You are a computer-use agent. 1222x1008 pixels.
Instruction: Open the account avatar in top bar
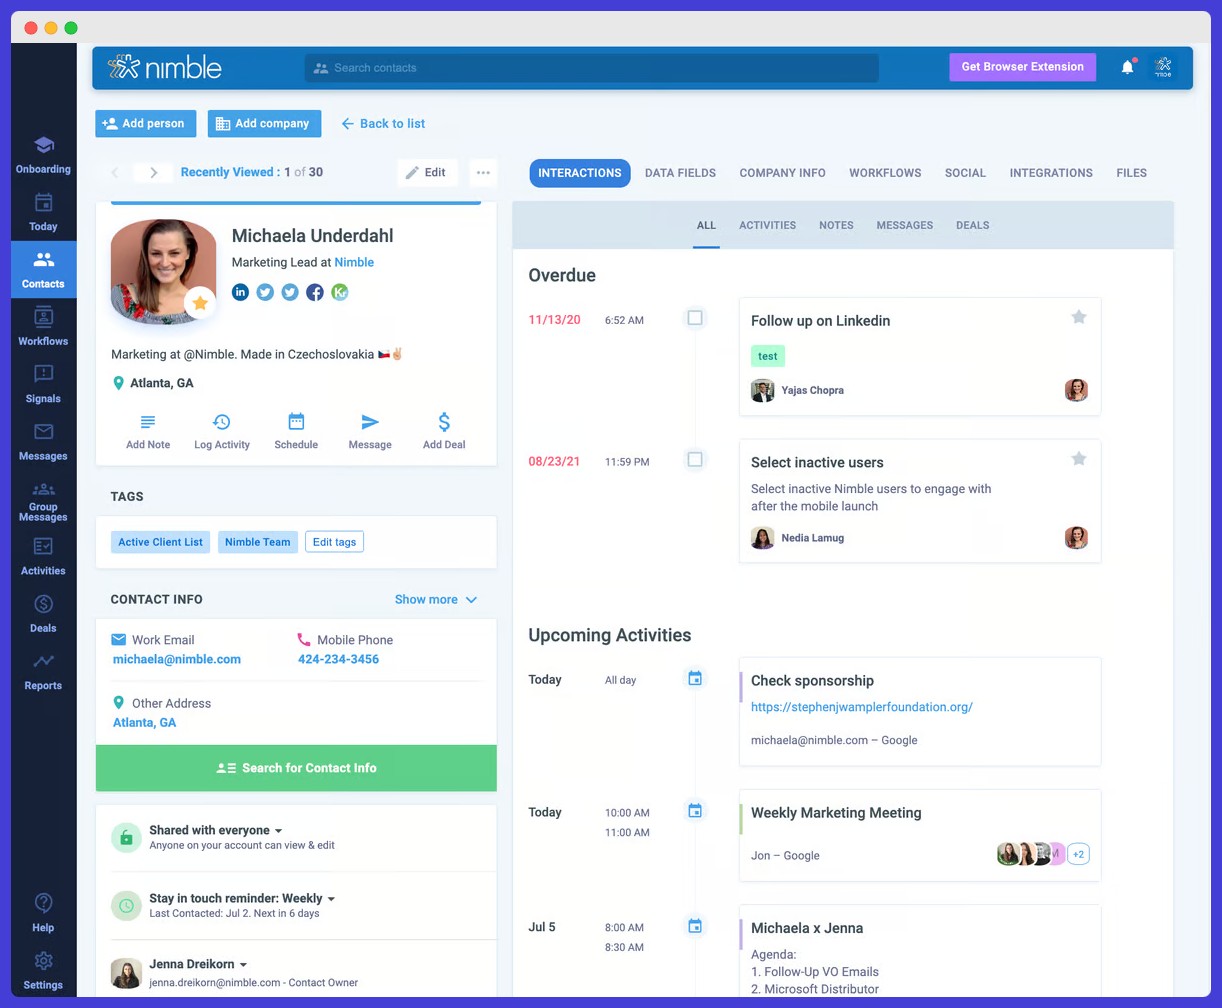coord(1163,67)
